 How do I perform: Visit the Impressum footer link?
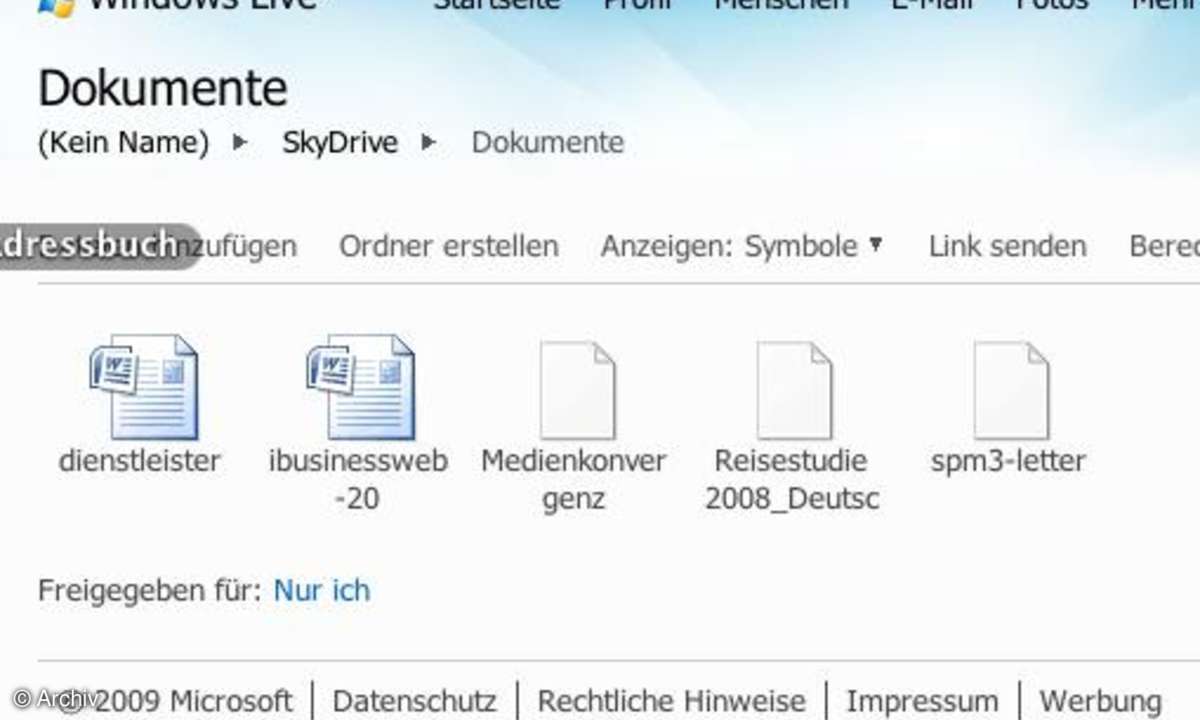click(922, 701)
